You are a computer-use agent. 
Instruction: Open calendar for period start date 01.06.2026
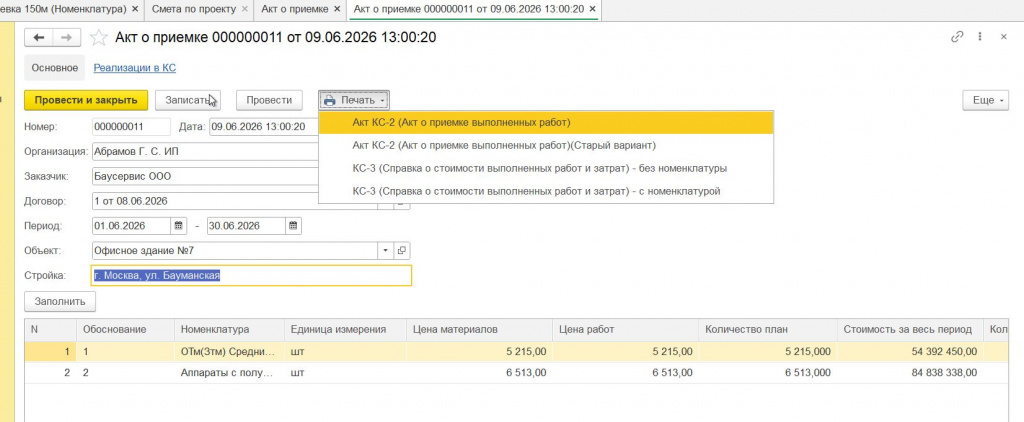click(x=179, y=226)
